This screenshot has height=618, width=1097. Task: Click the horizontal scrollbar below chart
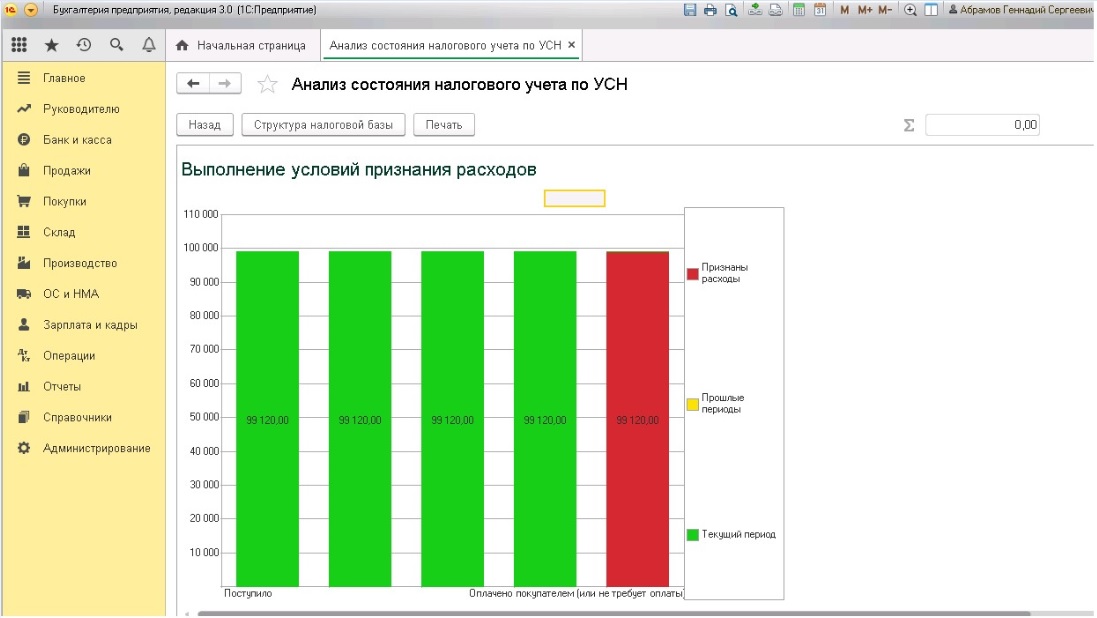click(x=614, y=614)
